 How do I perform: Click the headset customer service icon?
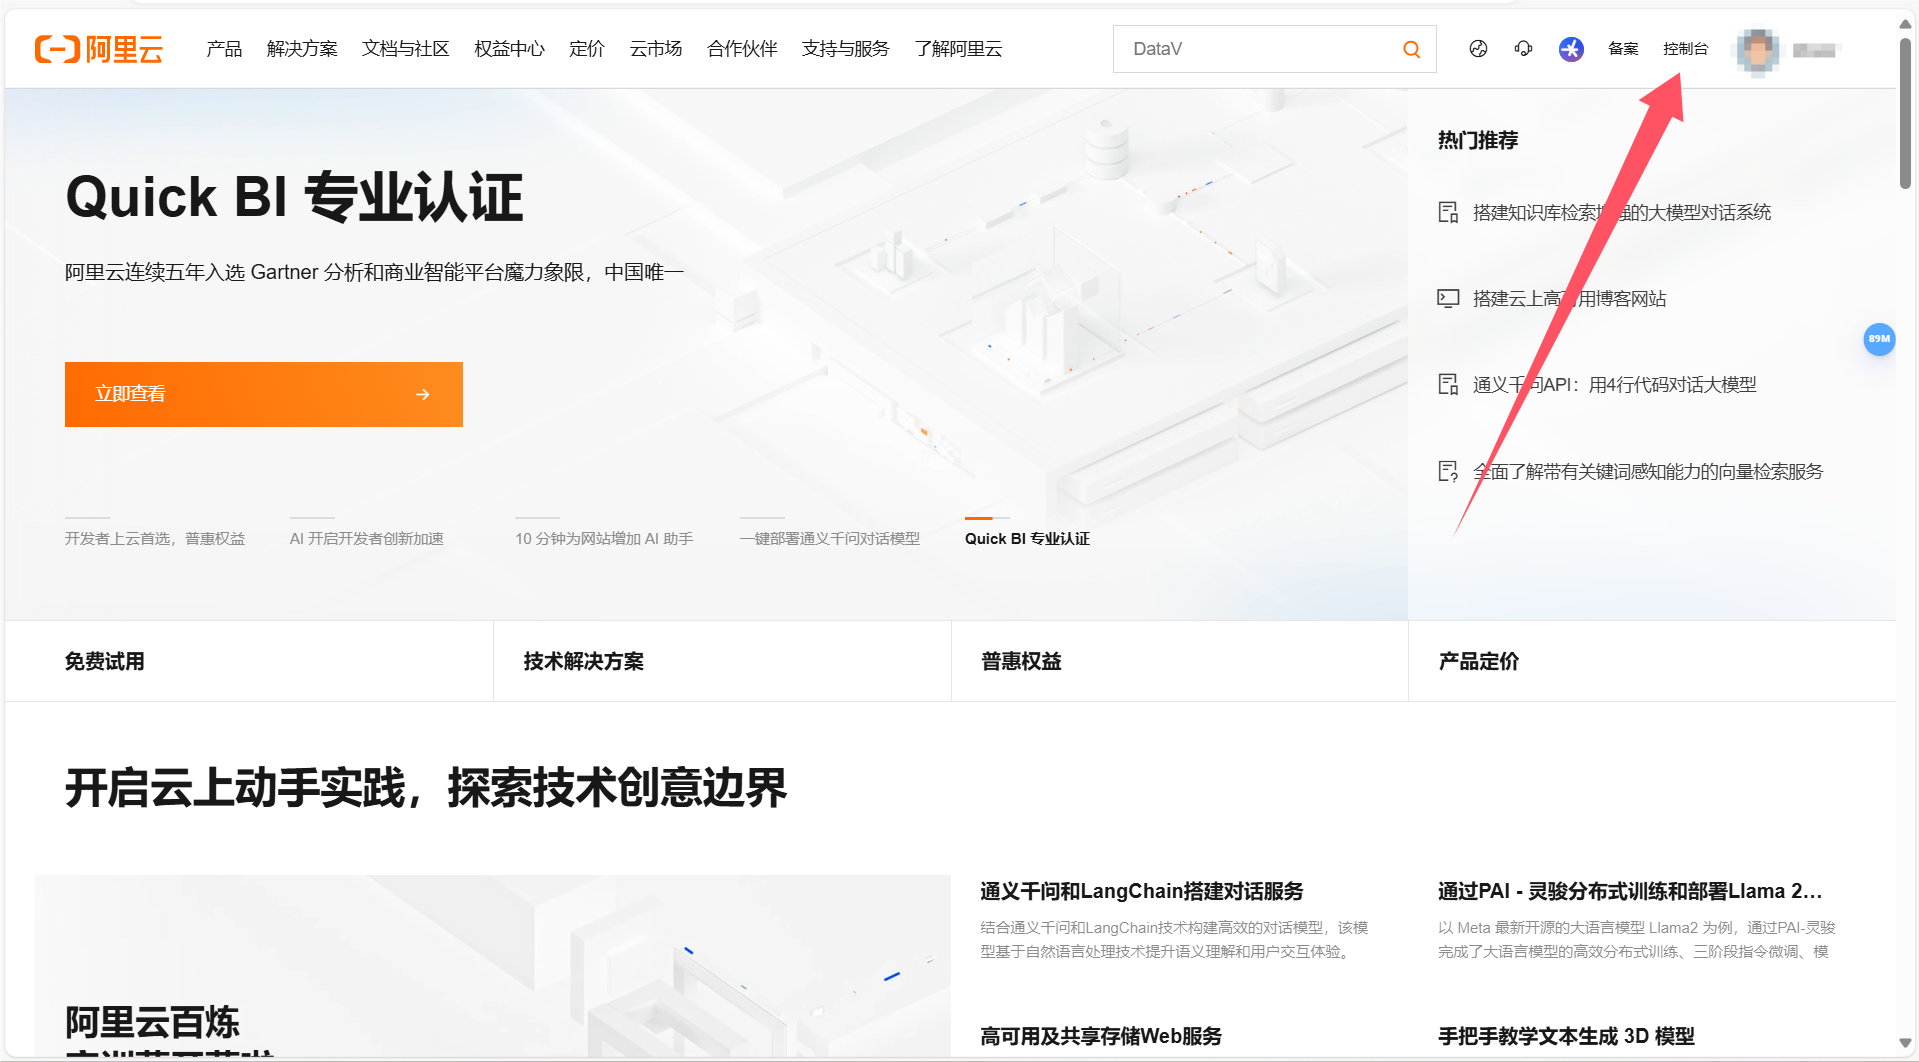click(1523, 49)
